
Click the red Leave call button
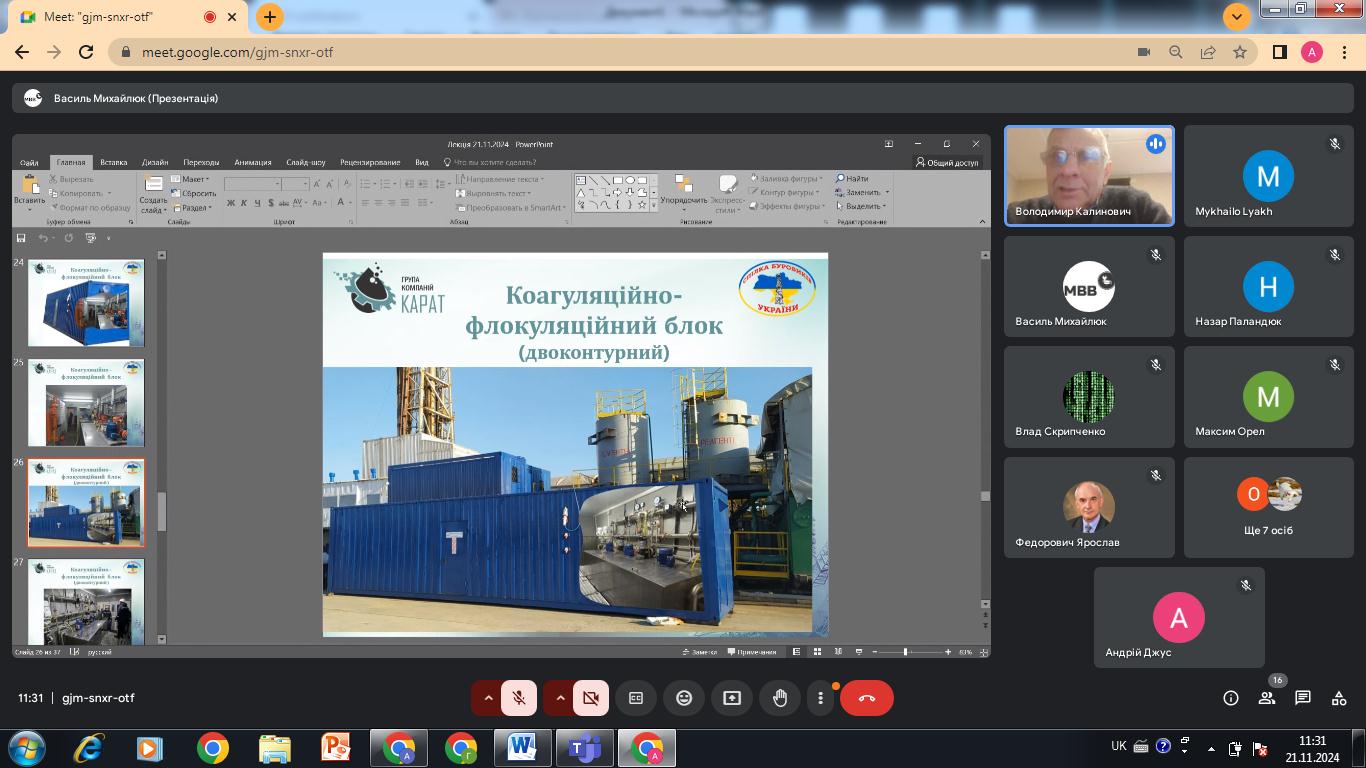point(866,698)
